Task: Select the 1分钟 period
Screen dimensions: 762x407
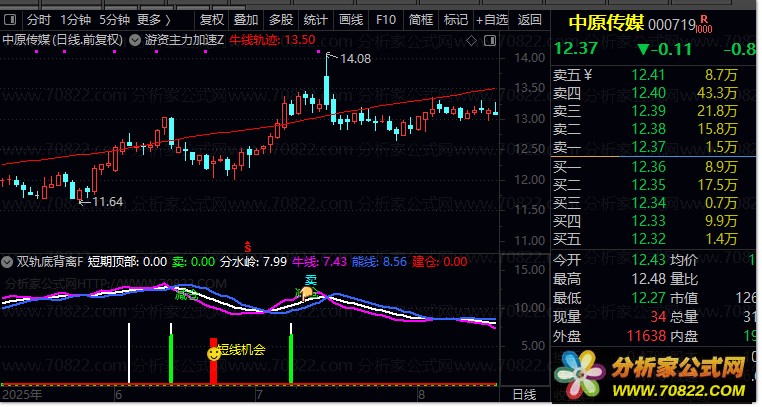Action: (76, 20)
